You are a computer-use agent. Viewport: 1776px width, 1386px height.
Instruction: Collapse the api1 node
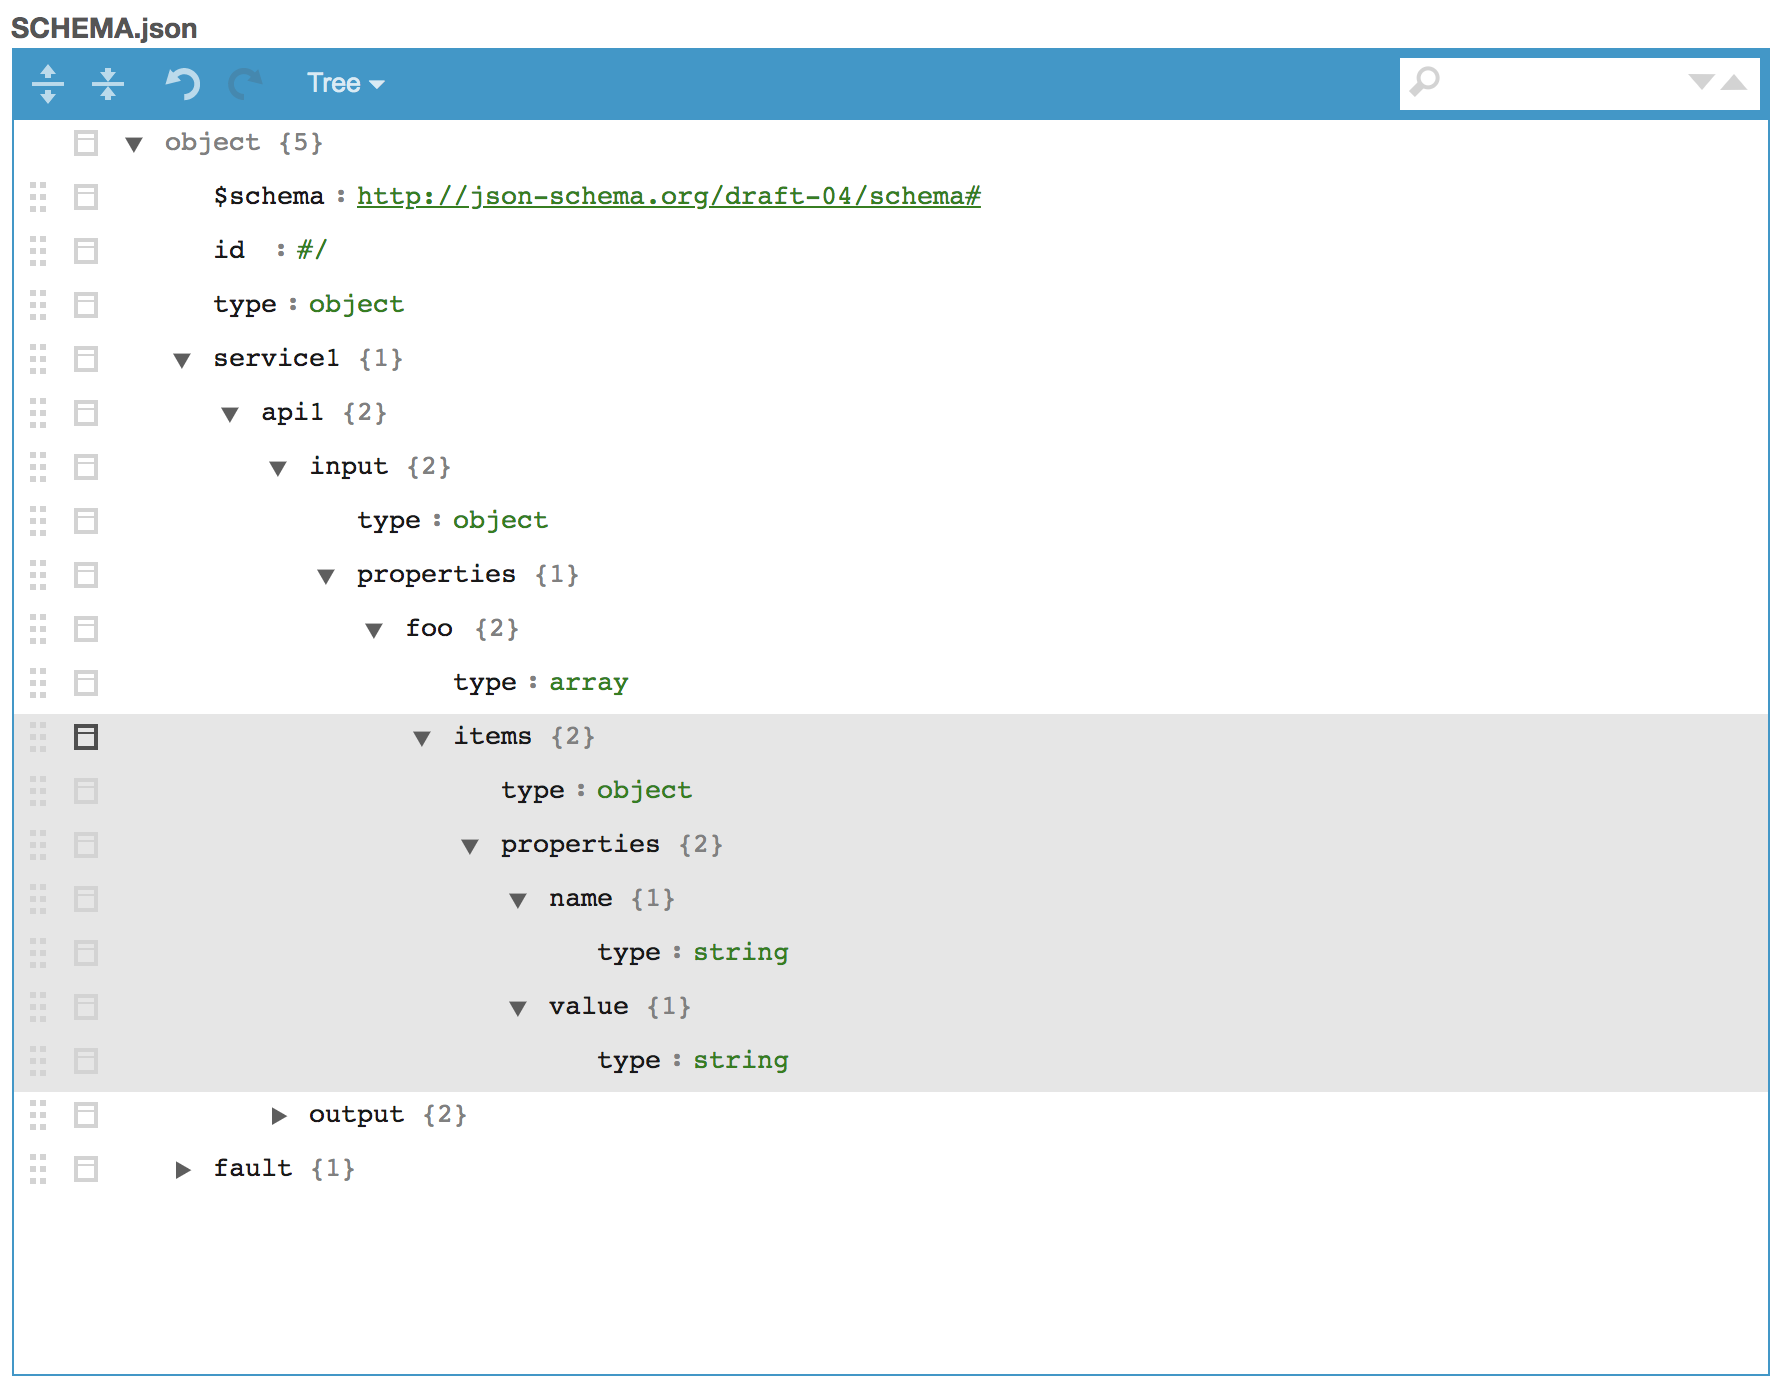pyautogui.click(x=230, y=414)
